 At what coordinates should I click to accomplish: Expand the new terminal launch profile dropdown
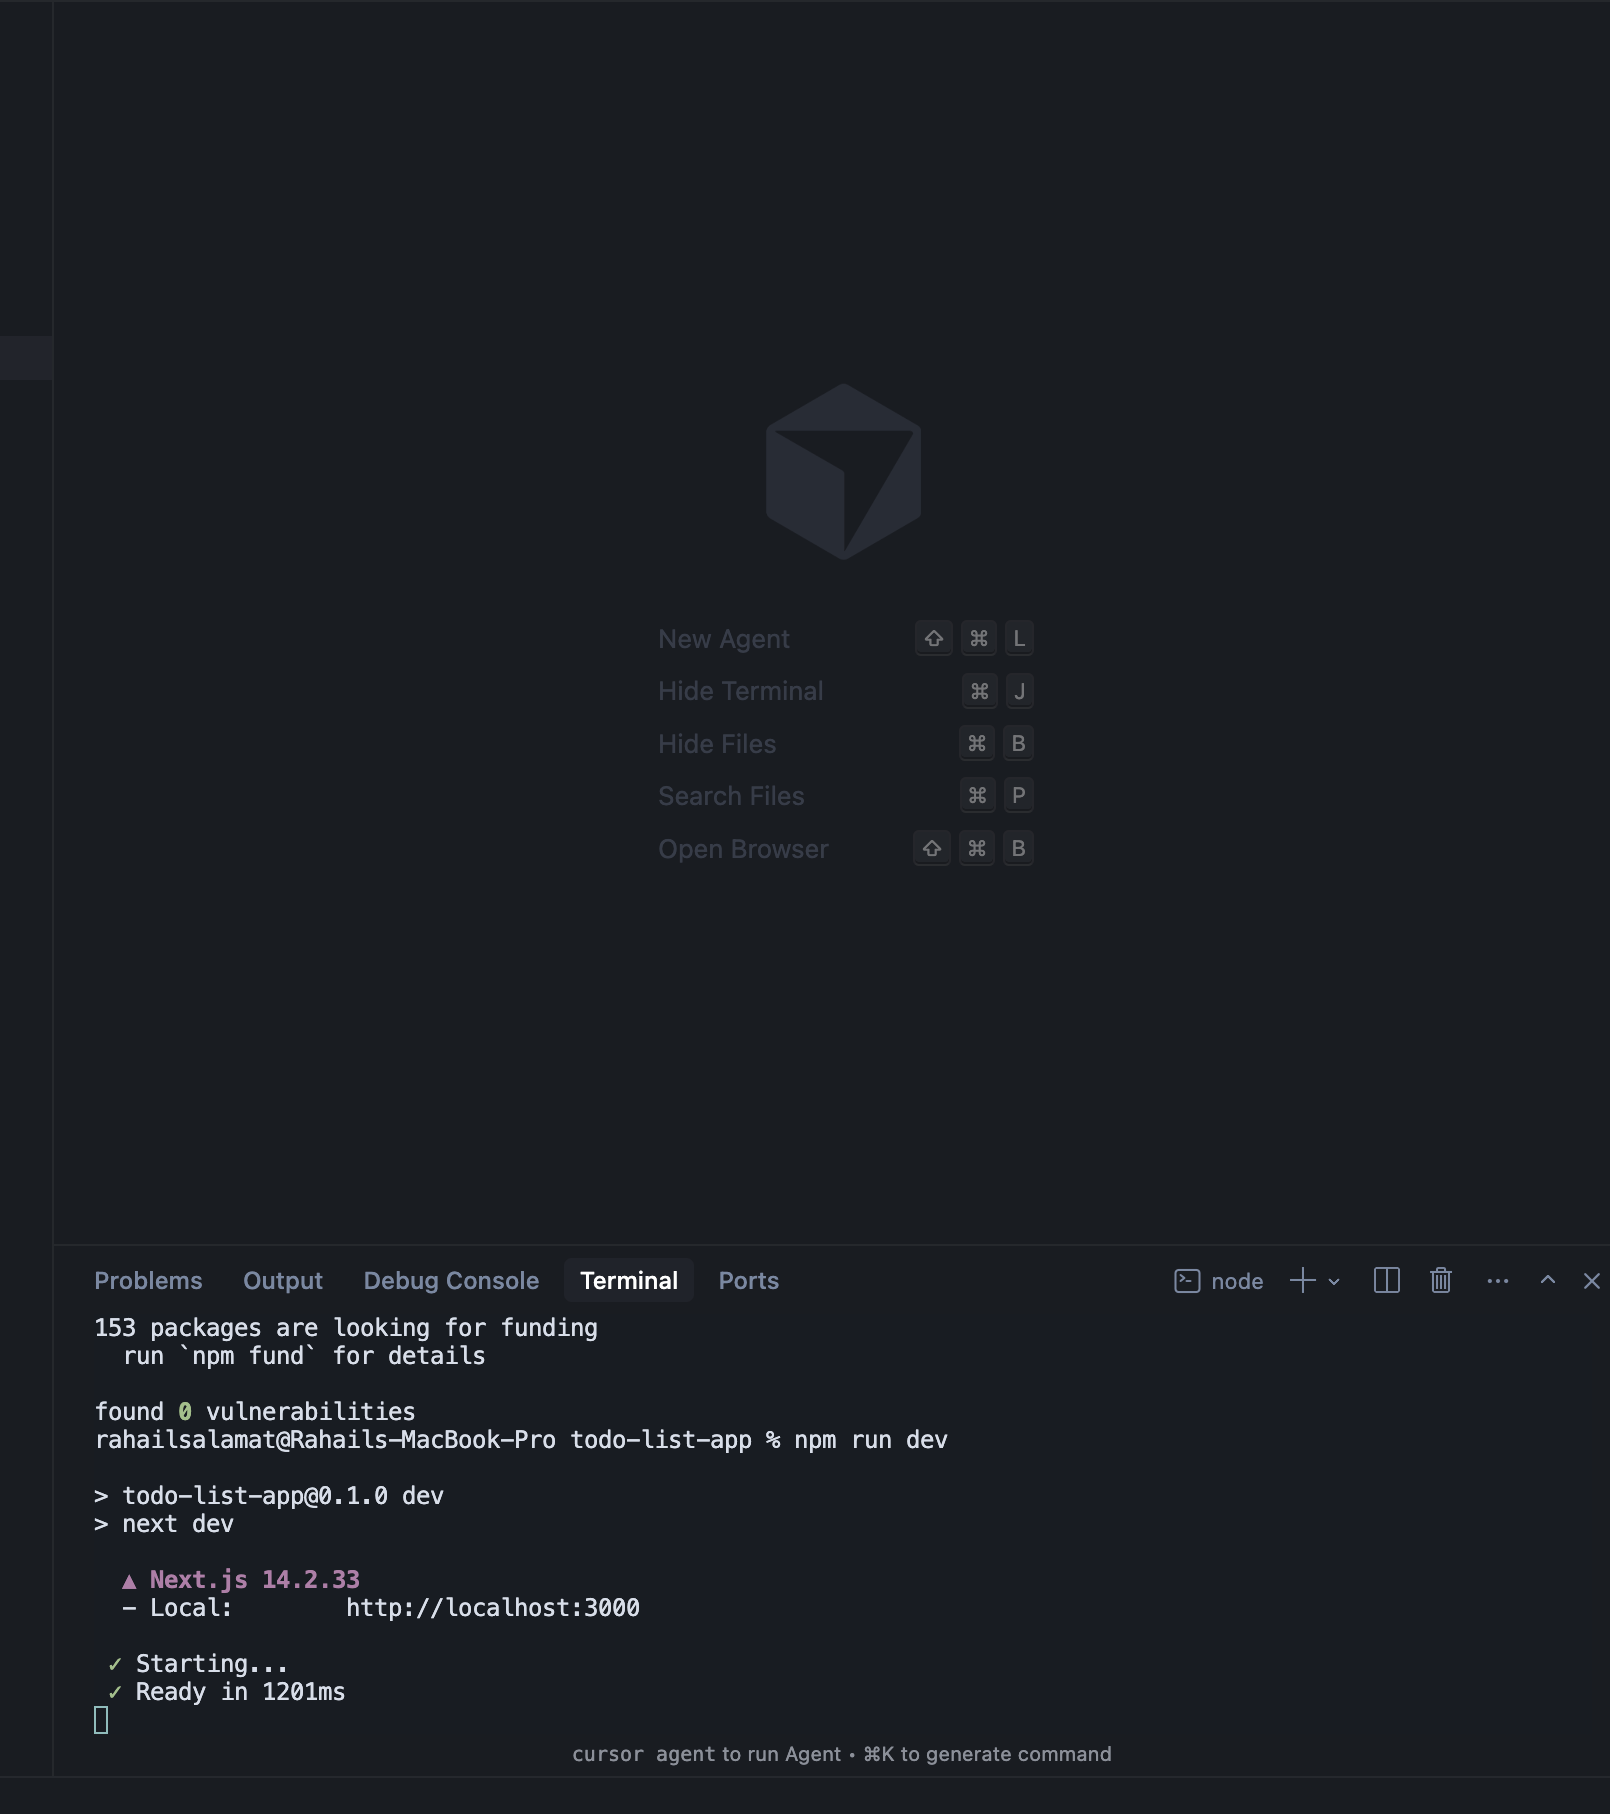click(1334, 1282)
